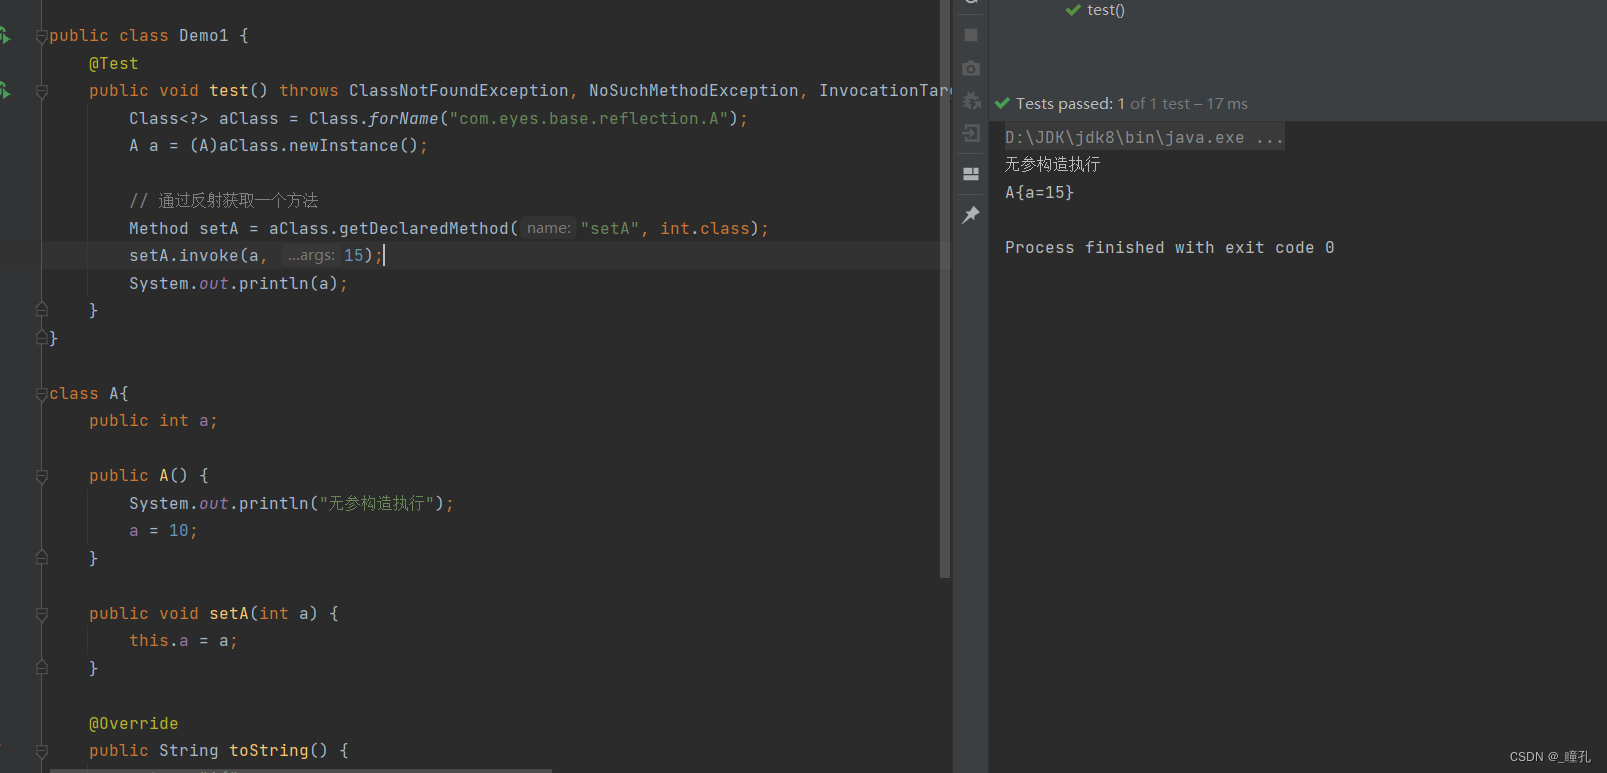1607x773 pixels.
Task: Click 'this.a = a;' statement
Action: tap(183, 641)
